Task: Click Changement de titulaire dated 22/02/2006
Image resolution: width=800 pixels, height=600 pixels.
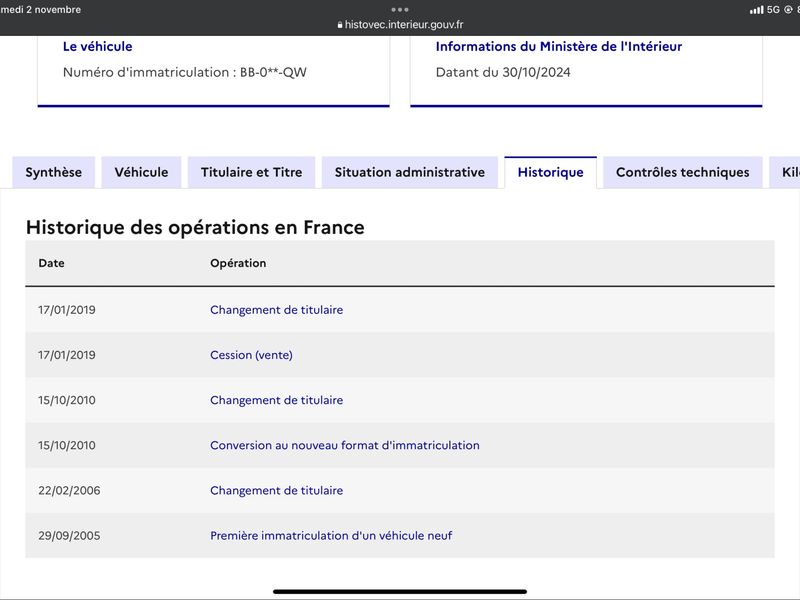Action: click(277, 490)
